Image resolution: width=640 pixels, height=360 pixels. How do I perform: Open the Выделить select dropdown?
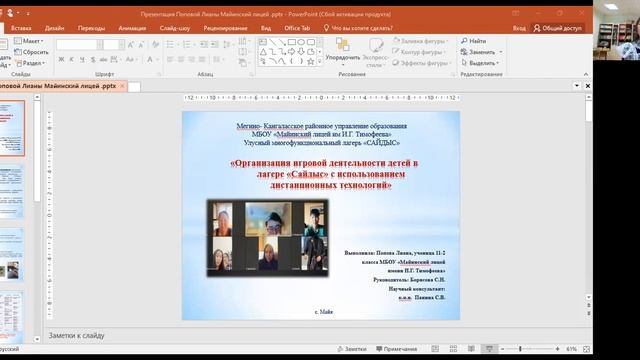(x=480, y=63)
